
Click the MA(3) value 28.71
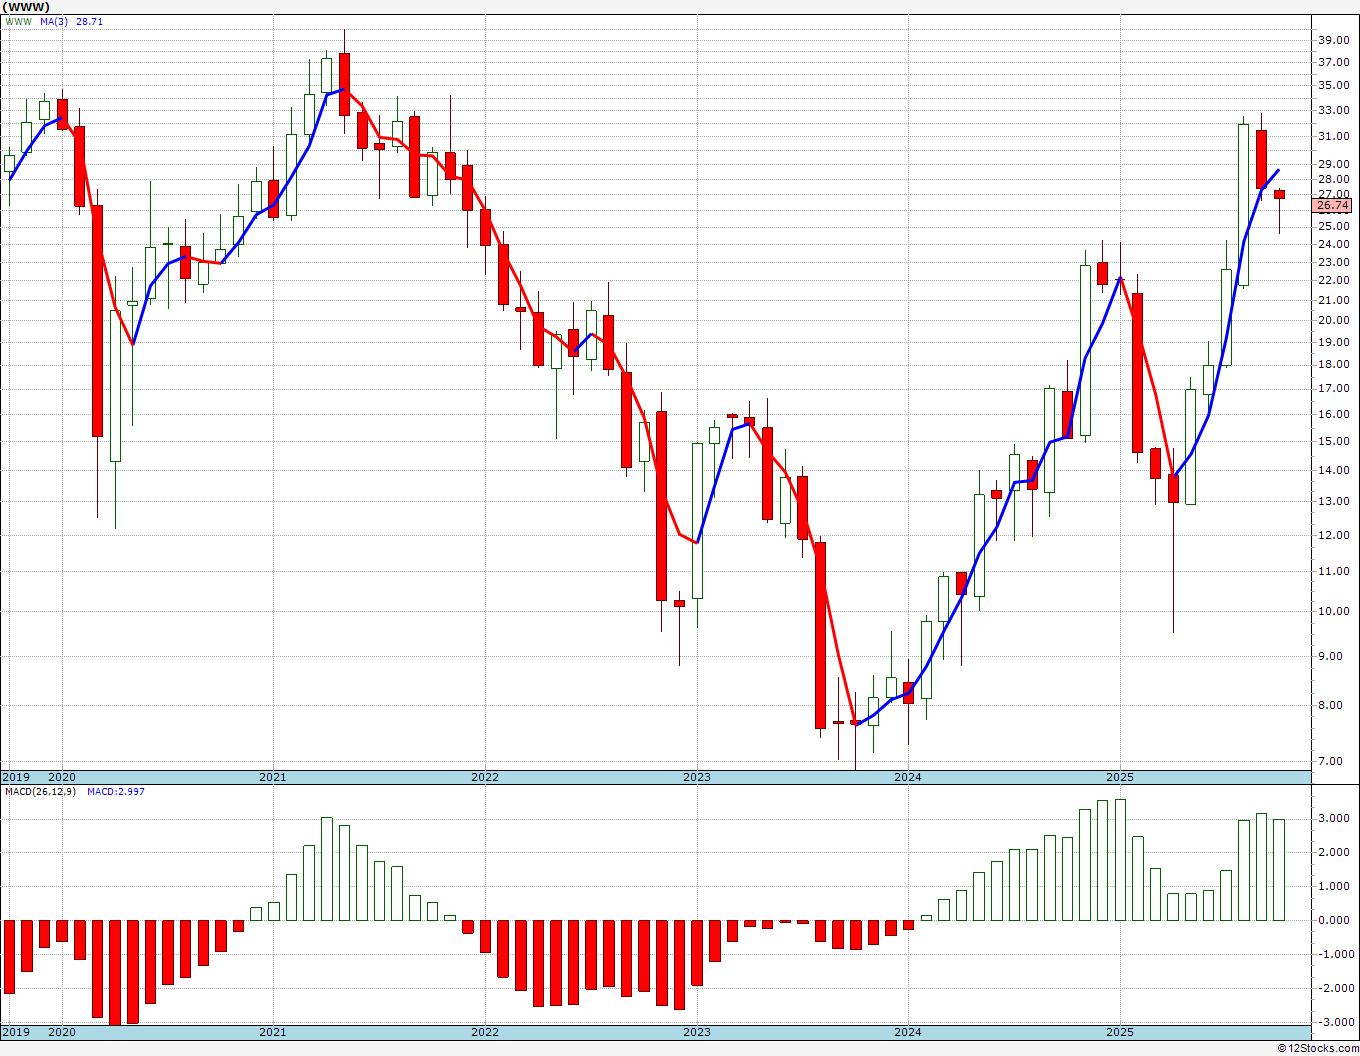90,21
